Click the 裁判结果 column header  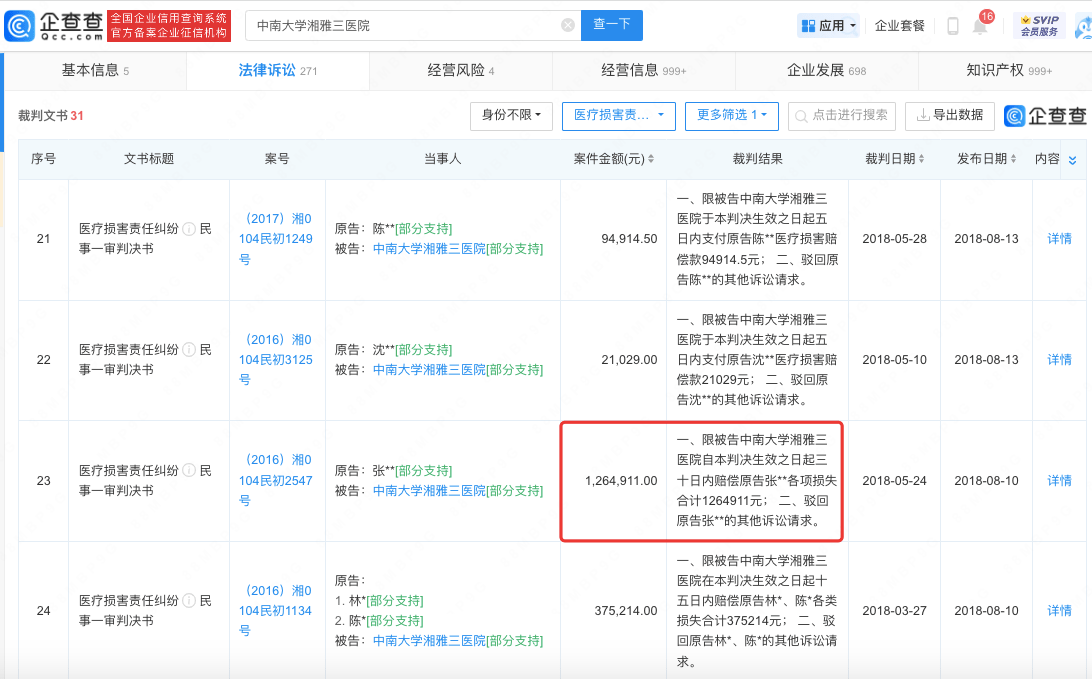click(757, 159)
